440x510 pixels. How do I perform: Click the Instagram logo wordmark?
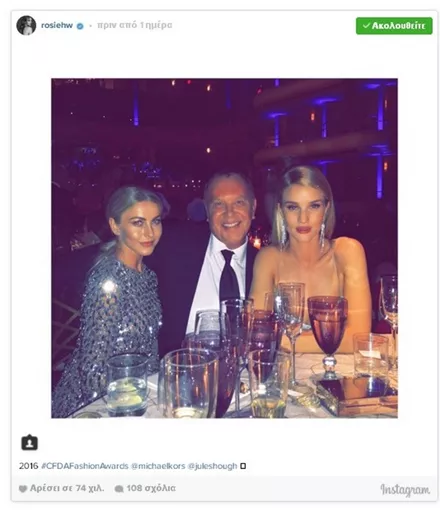[405, 490]
